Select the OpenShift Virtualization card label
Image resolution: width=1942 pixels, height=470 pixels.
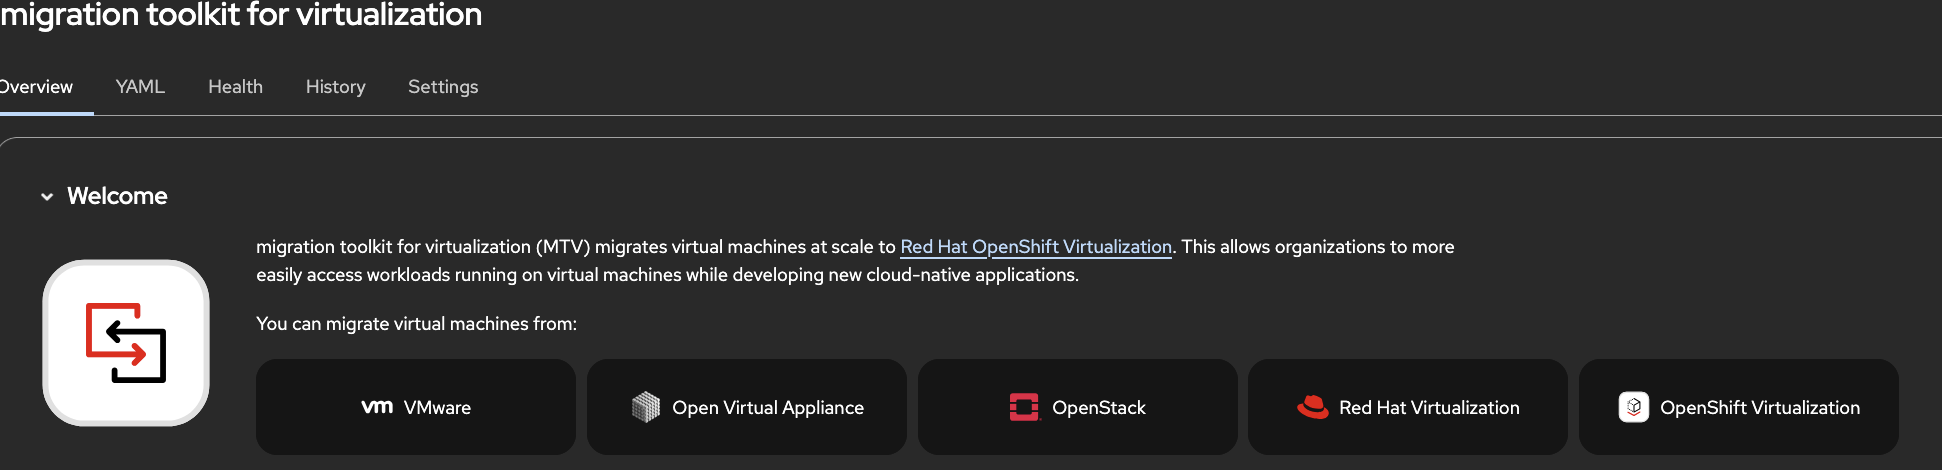pyautogui.click(x=1759, y=408)
